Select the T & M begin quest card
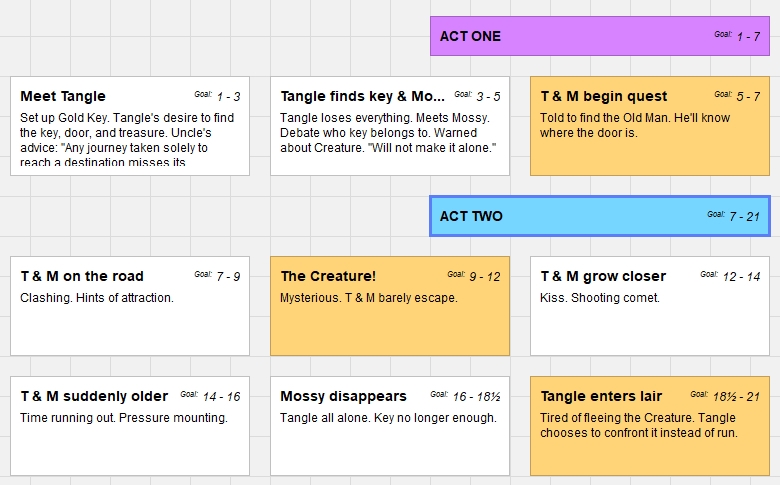The image size is (780, 485). click(x=650, y=126)
